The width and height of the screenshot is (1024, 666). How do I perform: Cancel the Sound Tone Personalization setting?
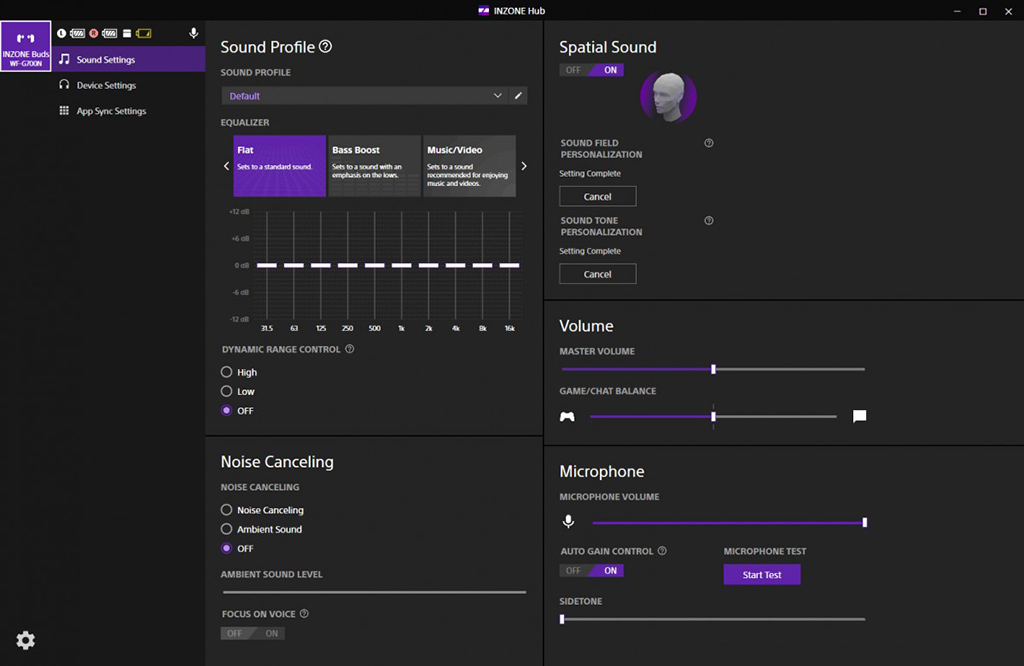598,274
